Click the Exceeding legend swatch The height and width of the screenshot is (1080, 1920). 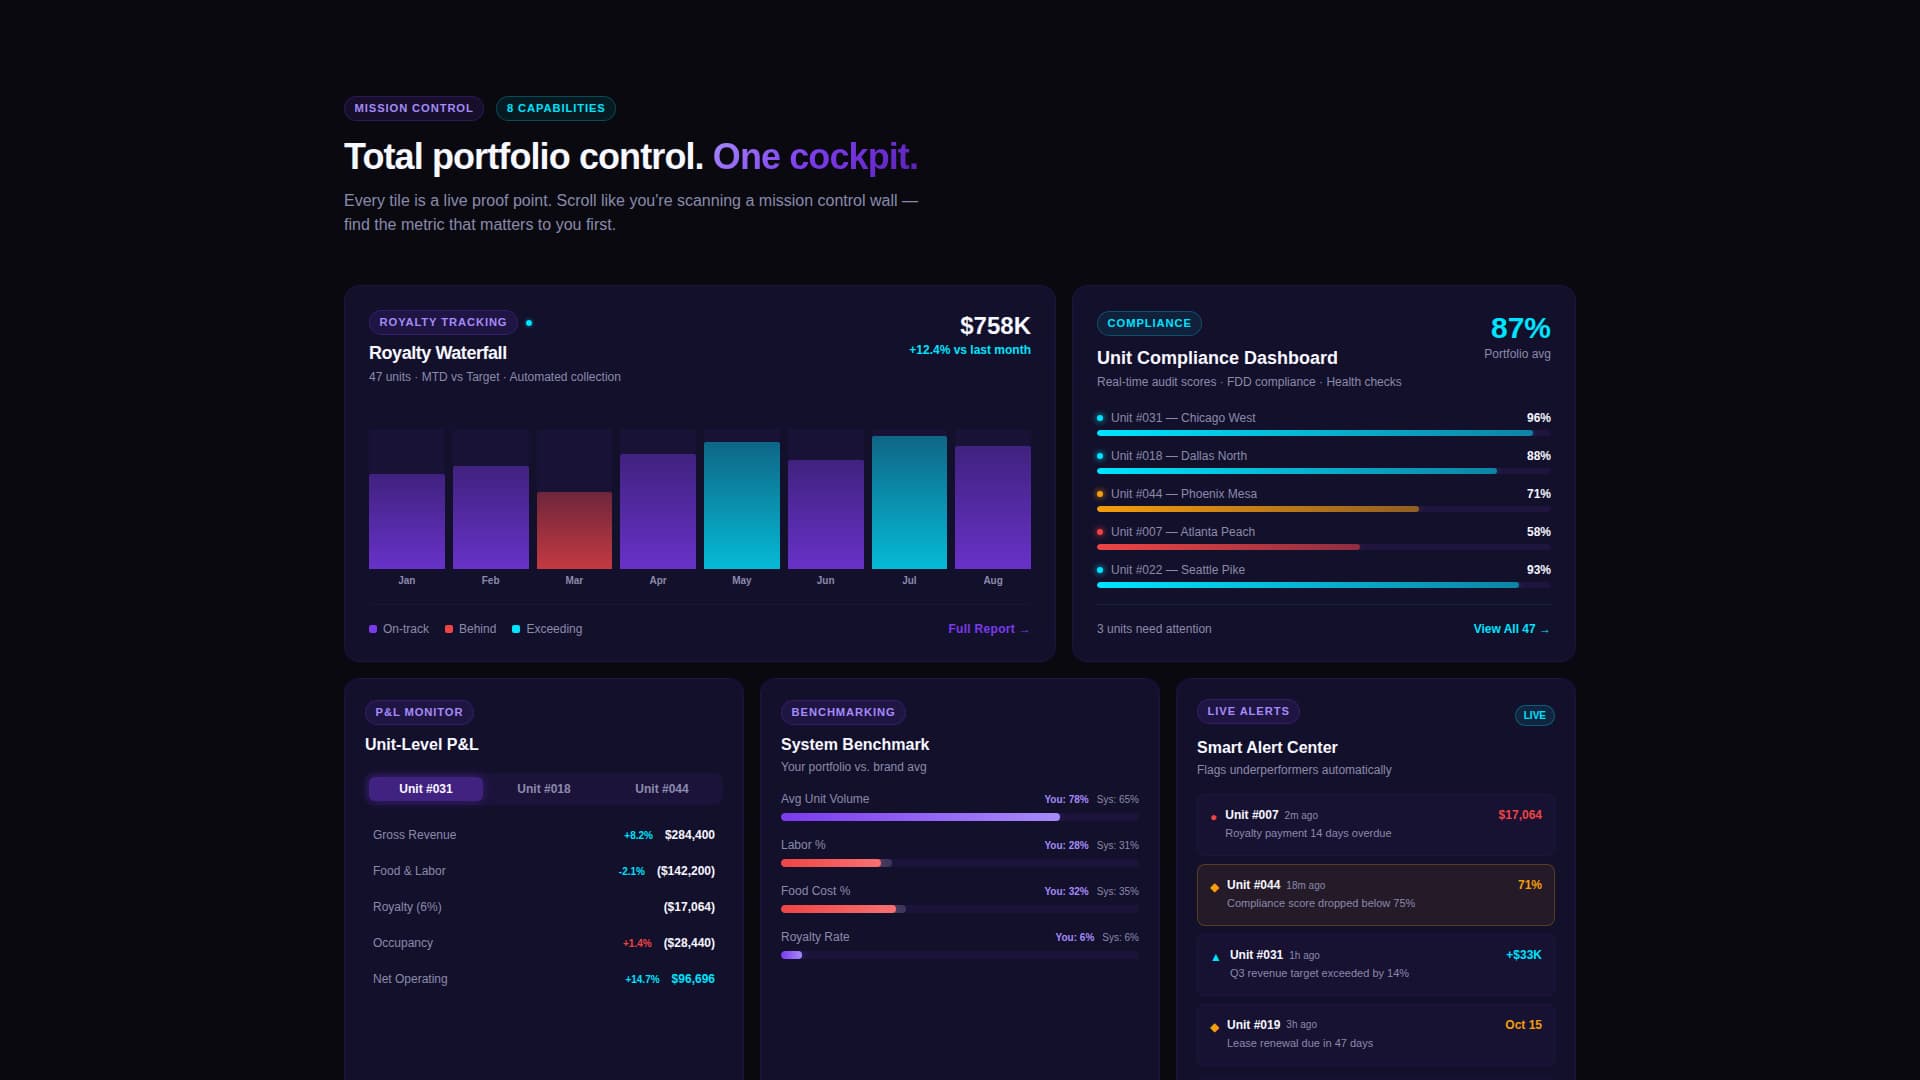tap(516, 629)
